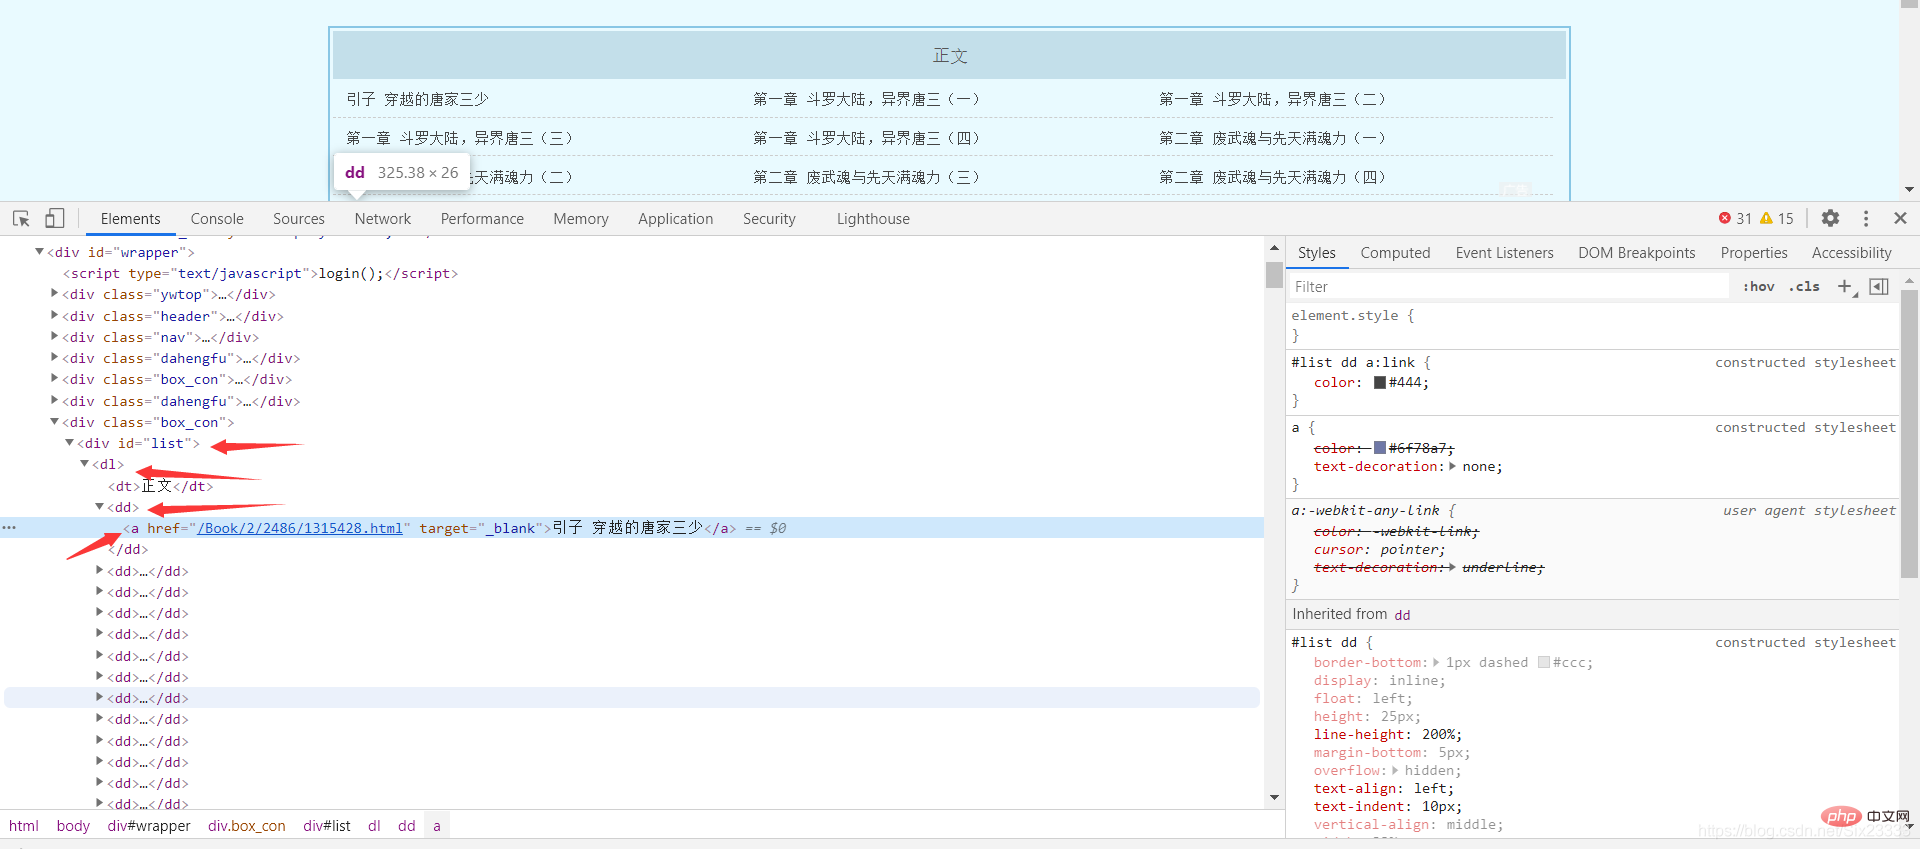
Task: Click the red error count icon
Action: (x=1725, y=218)
